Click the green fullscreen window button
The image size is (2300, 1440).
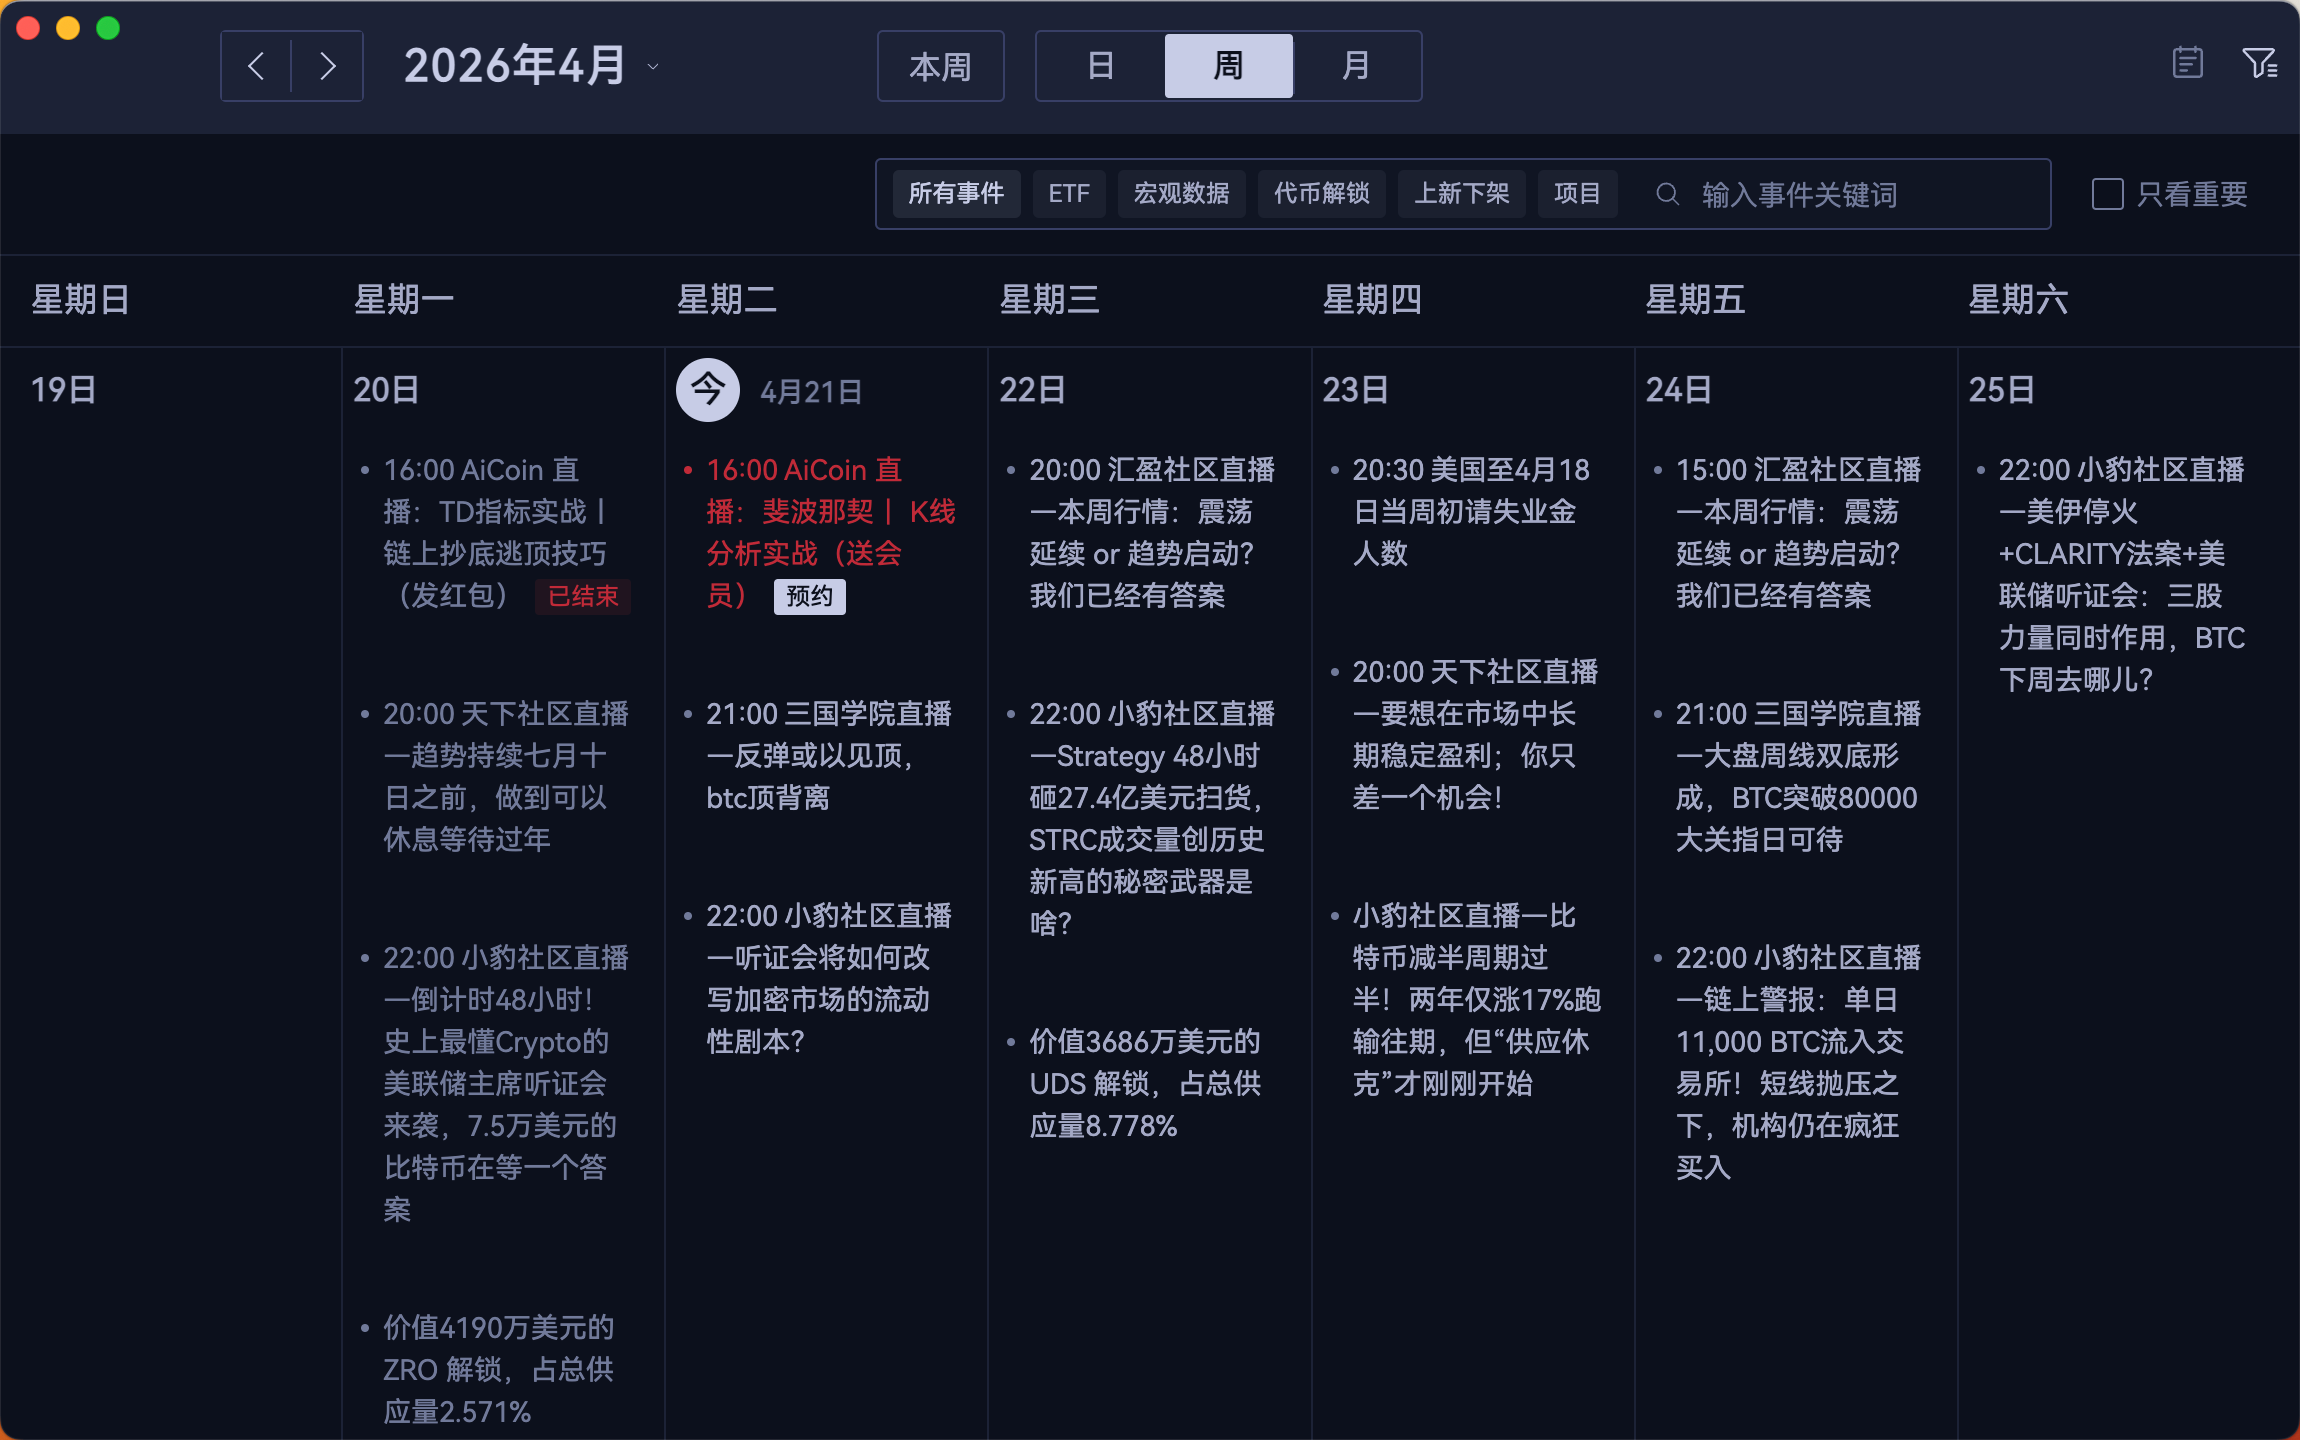108,28
